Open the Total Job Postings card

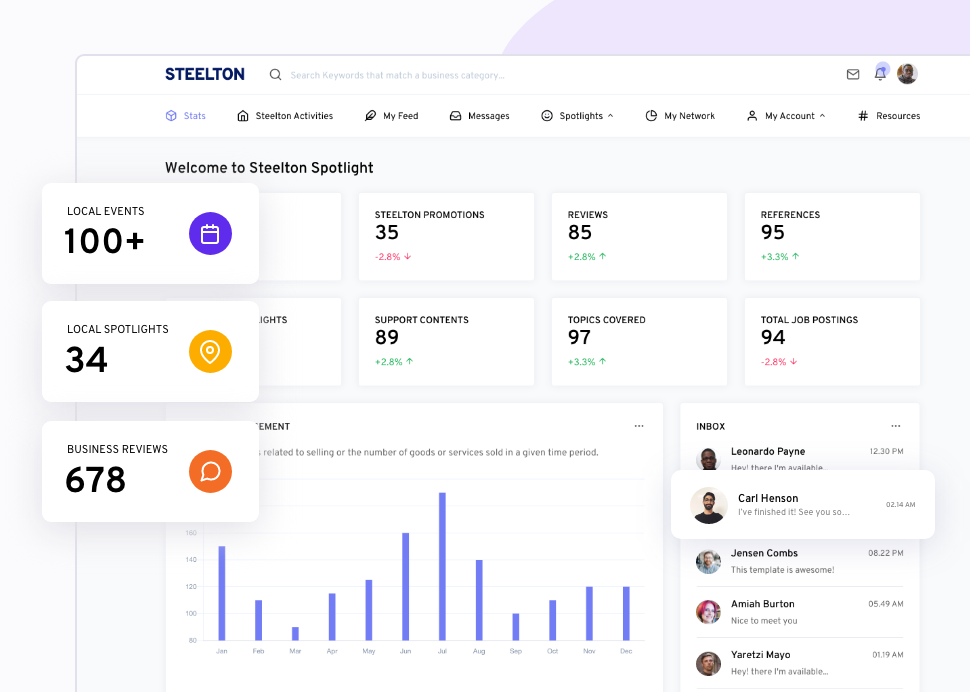832,342
